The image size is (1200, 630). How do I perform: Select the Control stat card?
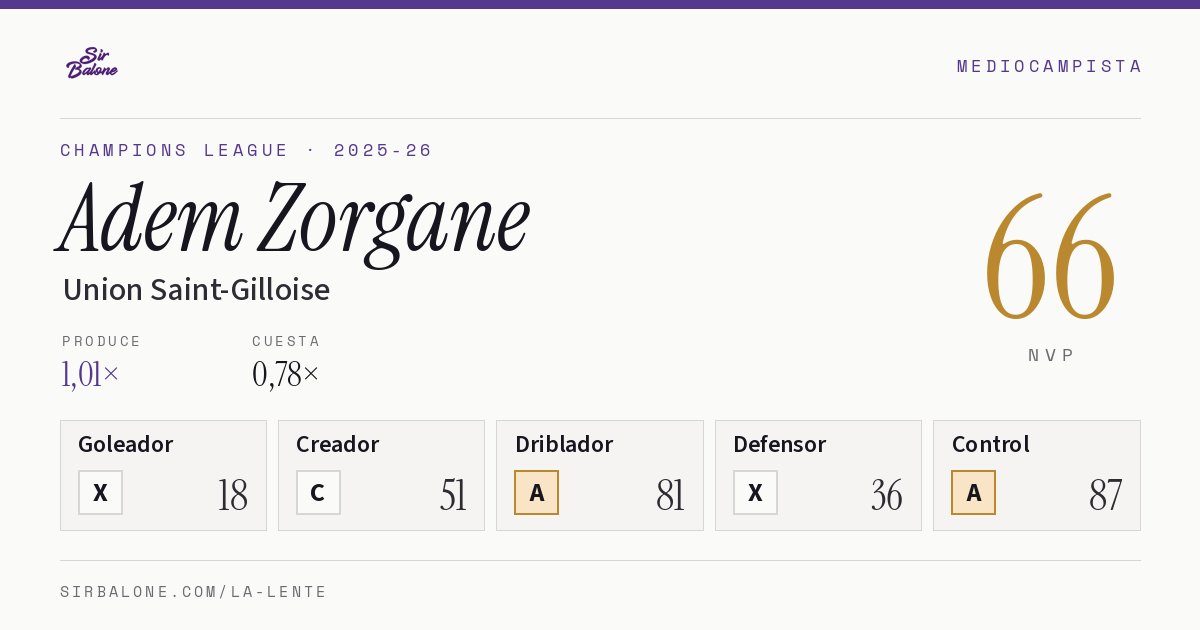point(1037,475)
